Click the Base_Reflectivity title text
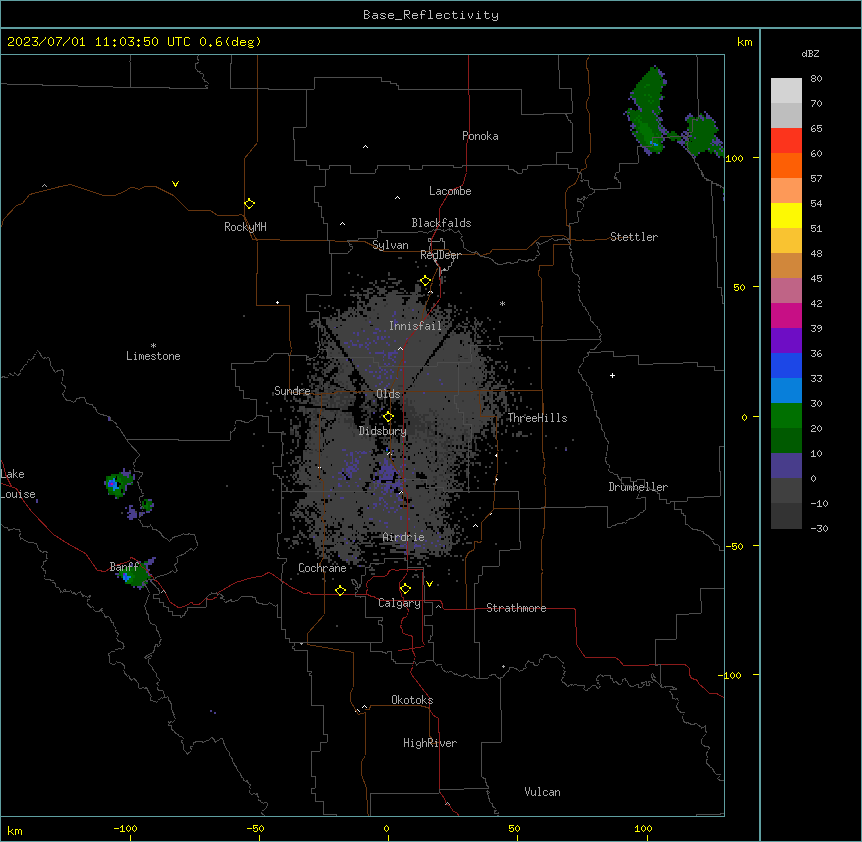This screenshot has height=842, width=862. (431, 15)
